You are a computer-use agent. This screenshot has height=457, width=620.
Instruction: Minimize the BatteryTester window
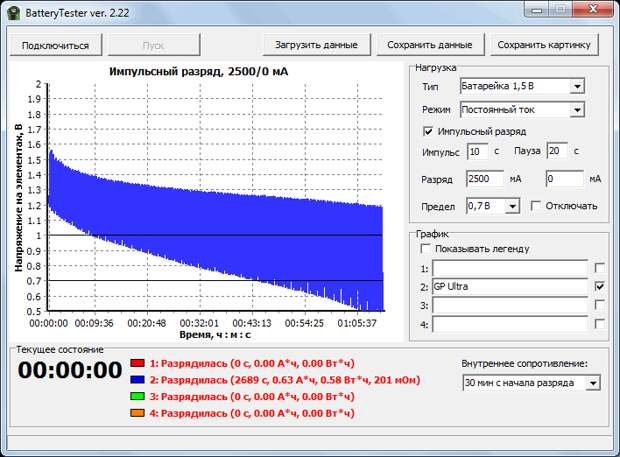537,9
